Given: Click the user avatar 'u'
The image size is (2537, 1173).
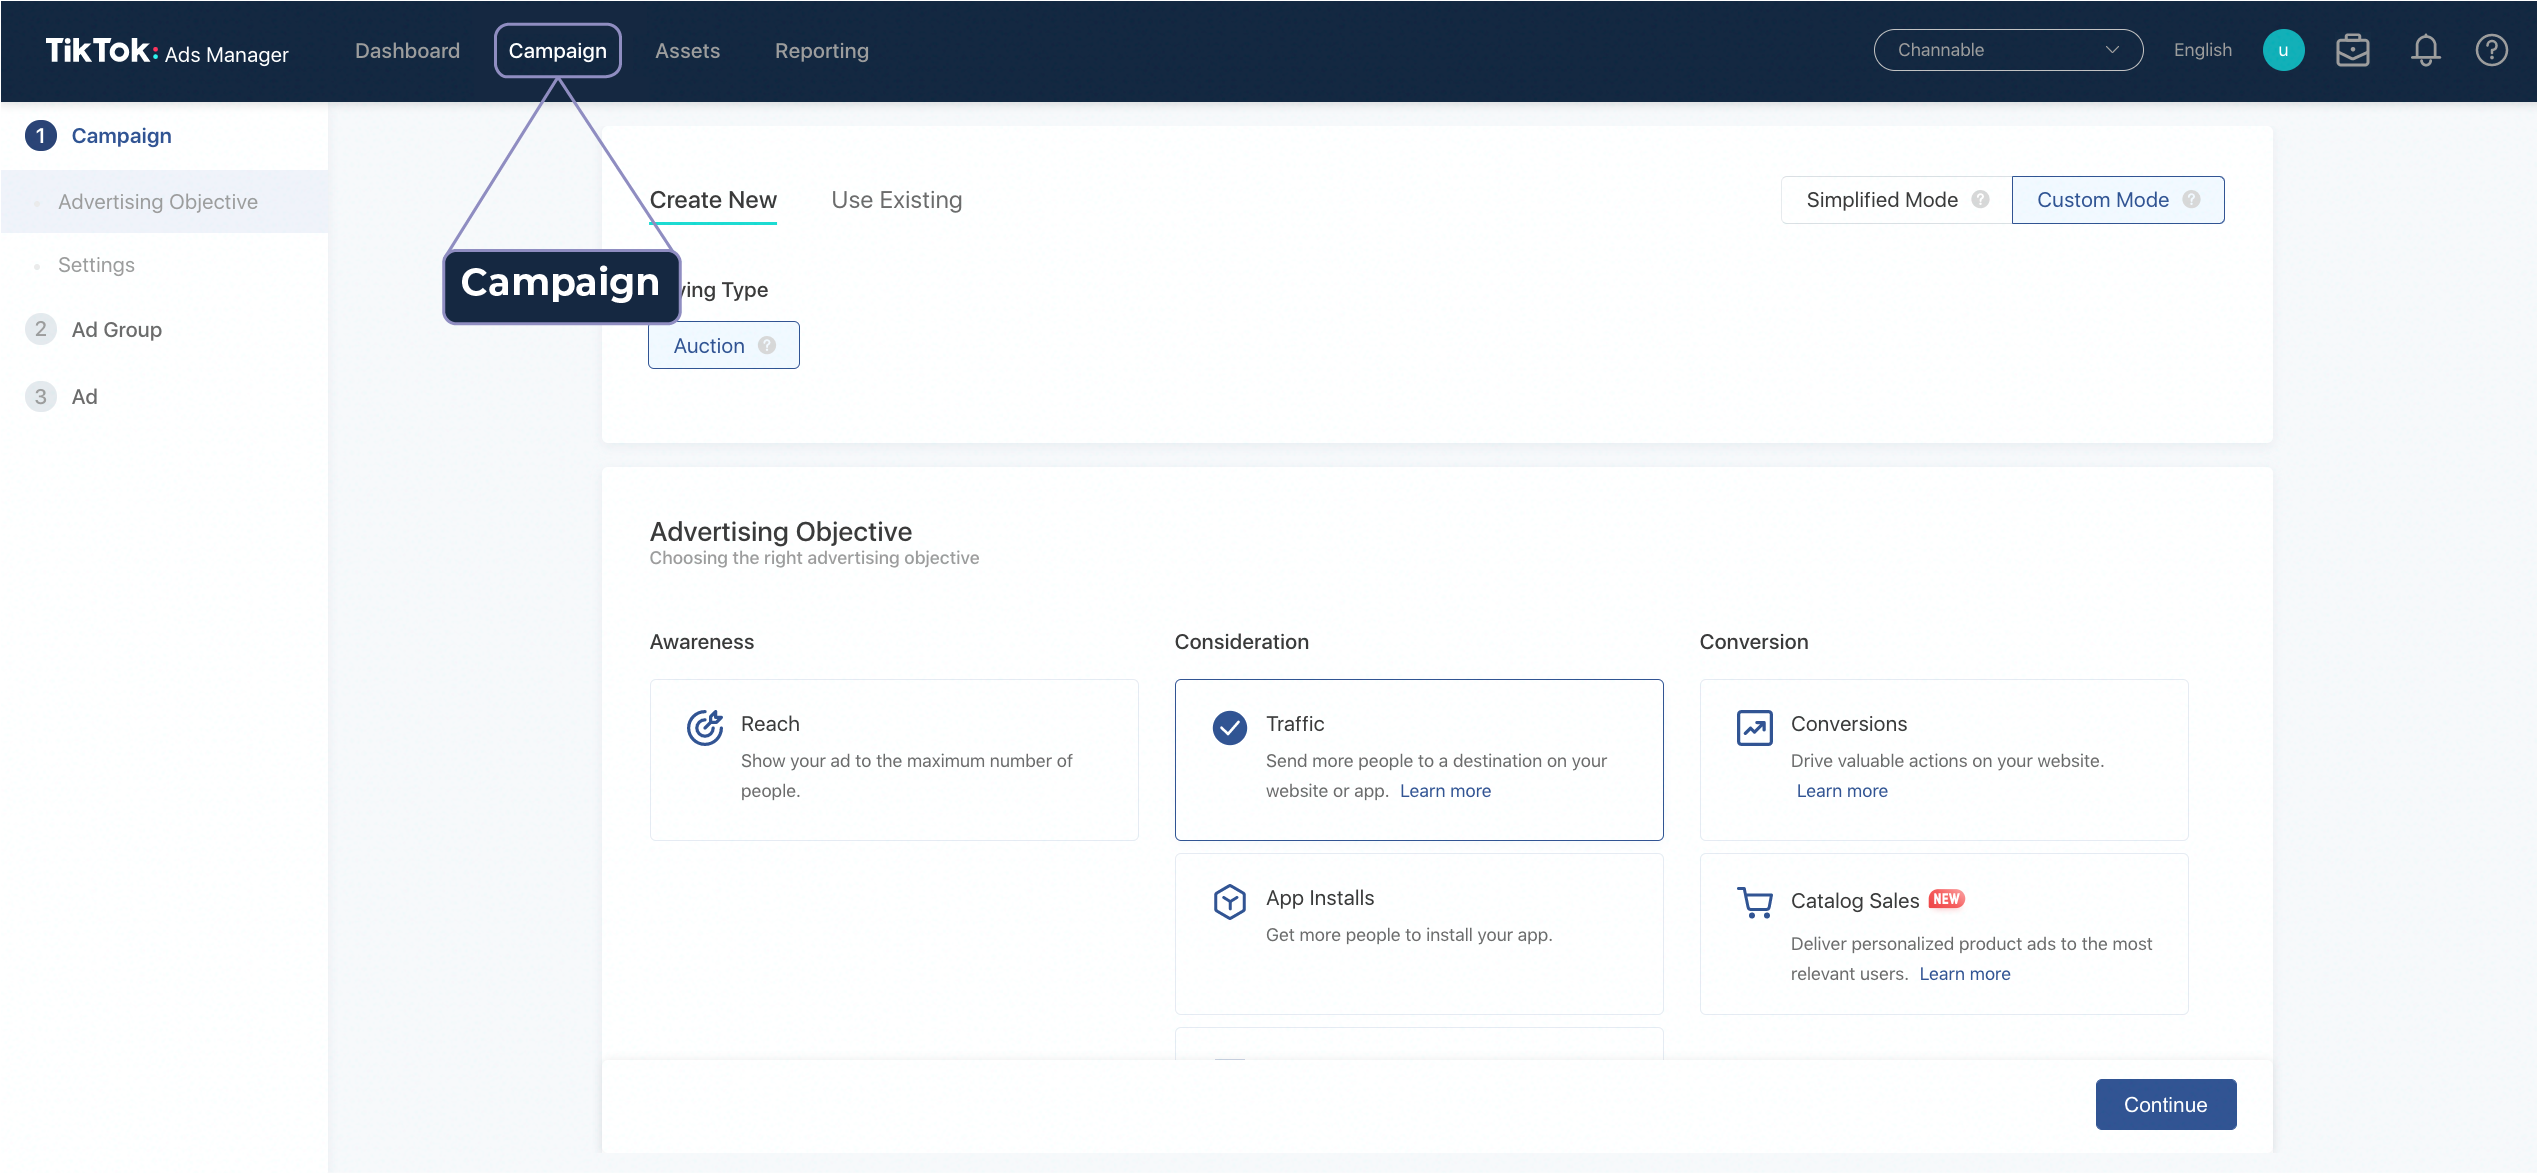Looking at the screenshot, I should click(2283, 50).
